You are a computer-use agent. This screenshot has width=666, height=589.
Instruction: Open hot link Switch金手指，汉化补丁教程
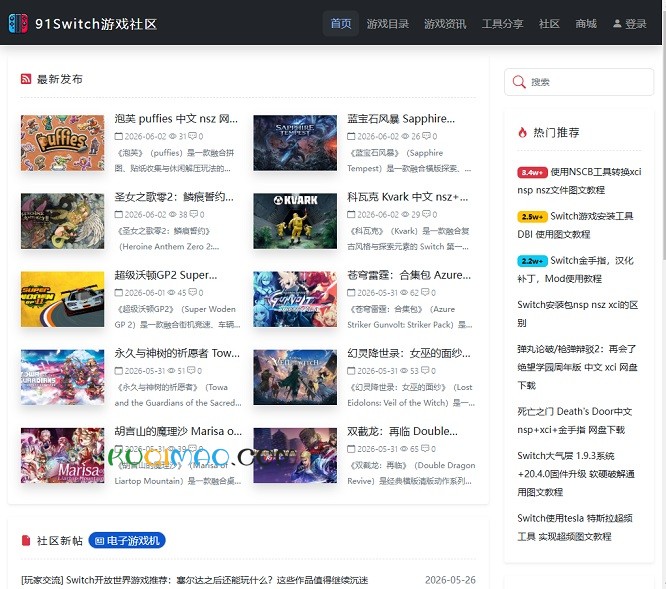pos(576,269)
